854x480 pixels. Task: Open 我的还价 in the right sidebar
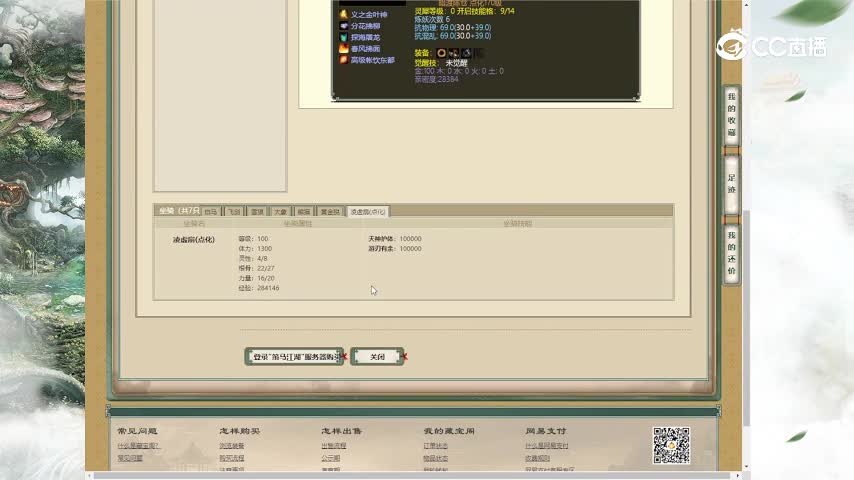pos(731,252)
